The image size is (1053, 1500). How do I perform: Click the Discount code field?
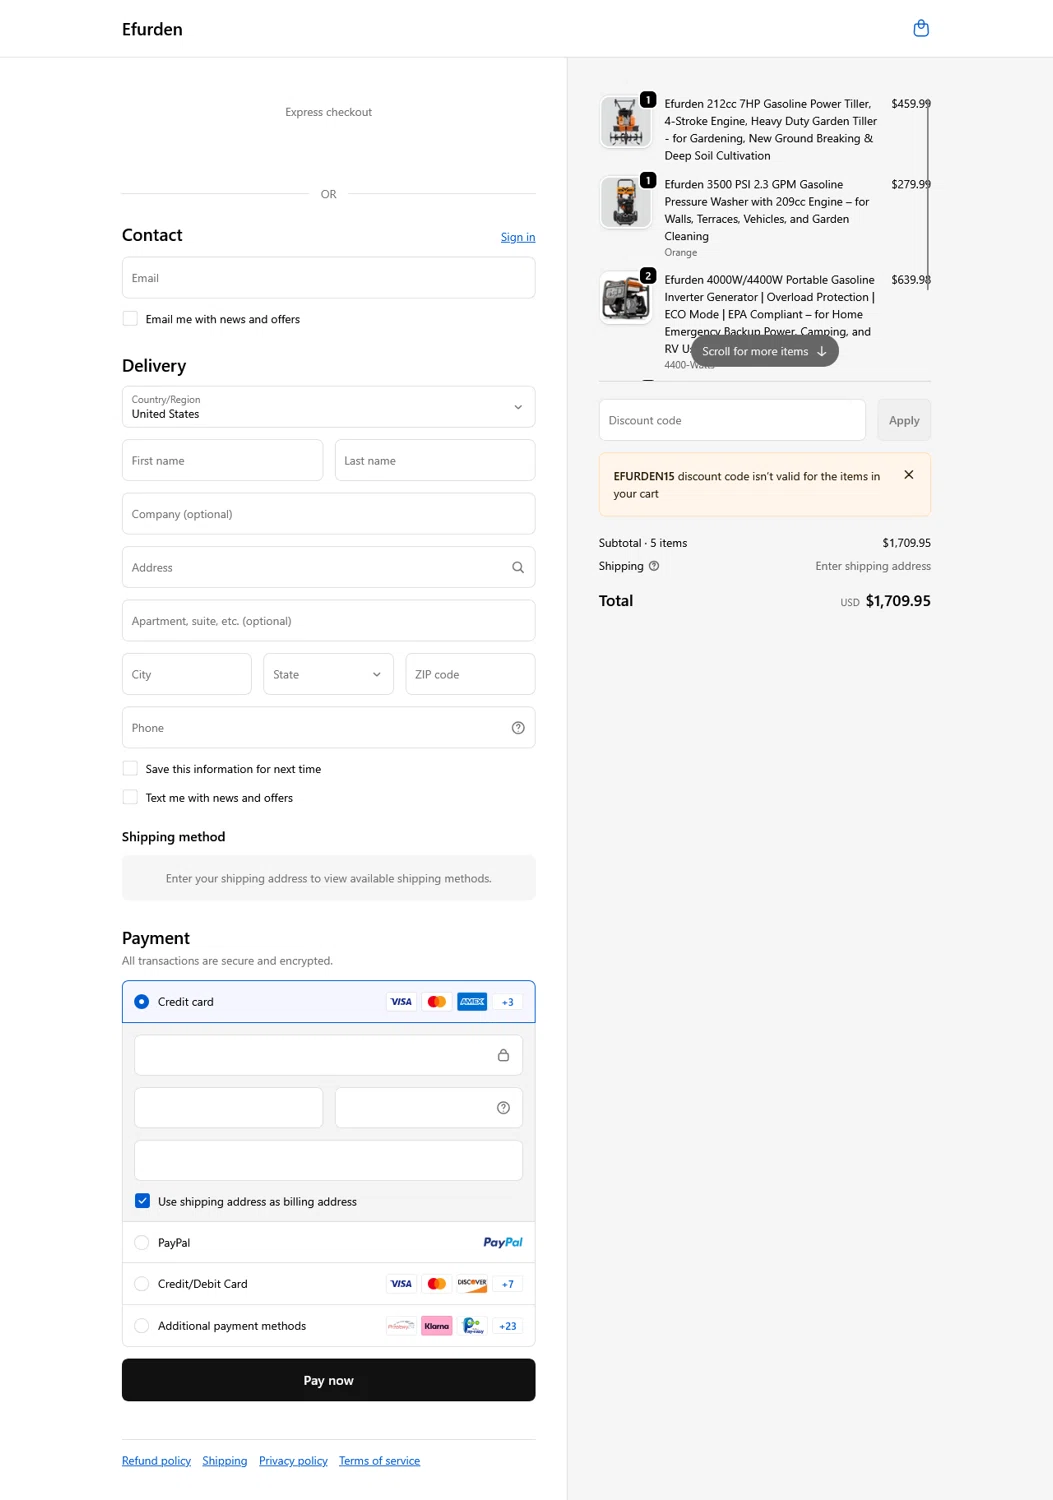coord(732,420)
